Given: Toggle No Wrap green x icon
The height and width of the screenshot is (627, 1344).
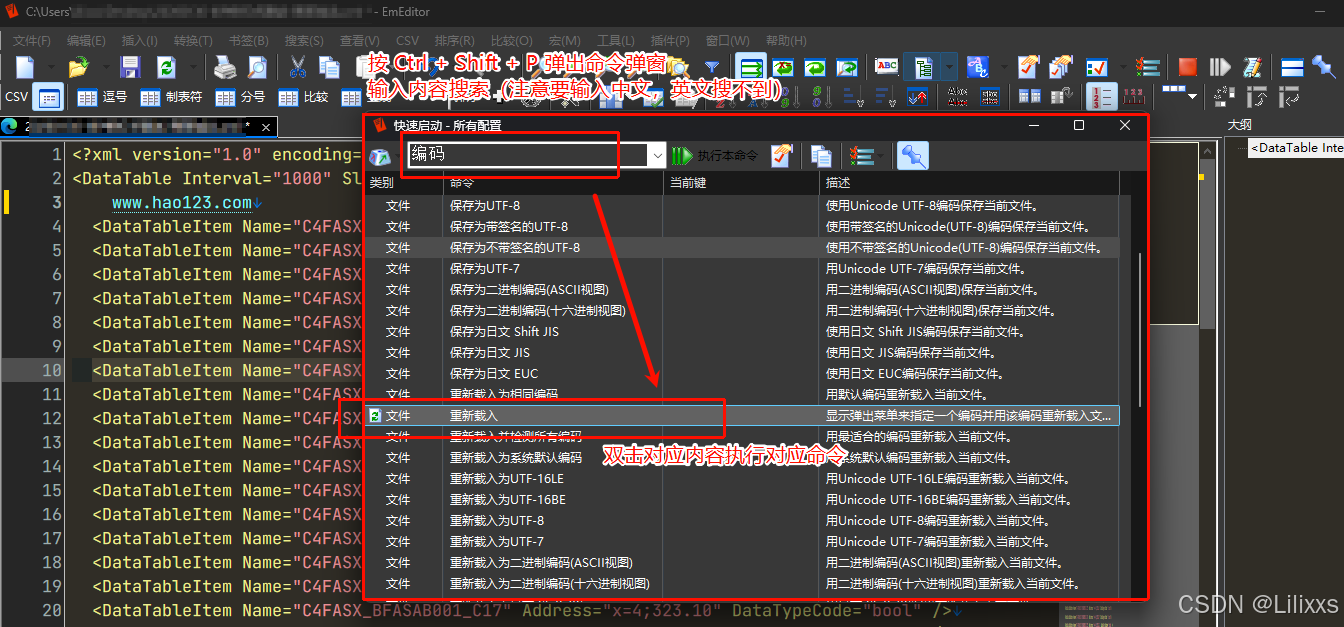Looking at the screenshot, I should (x=783, y=67).
